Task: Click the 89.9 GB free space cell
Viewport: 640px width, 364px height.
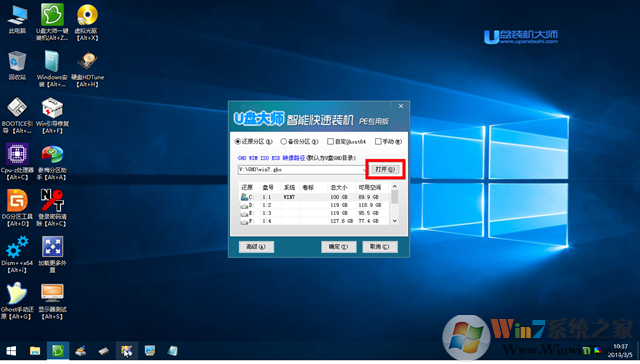Action: 368,197
